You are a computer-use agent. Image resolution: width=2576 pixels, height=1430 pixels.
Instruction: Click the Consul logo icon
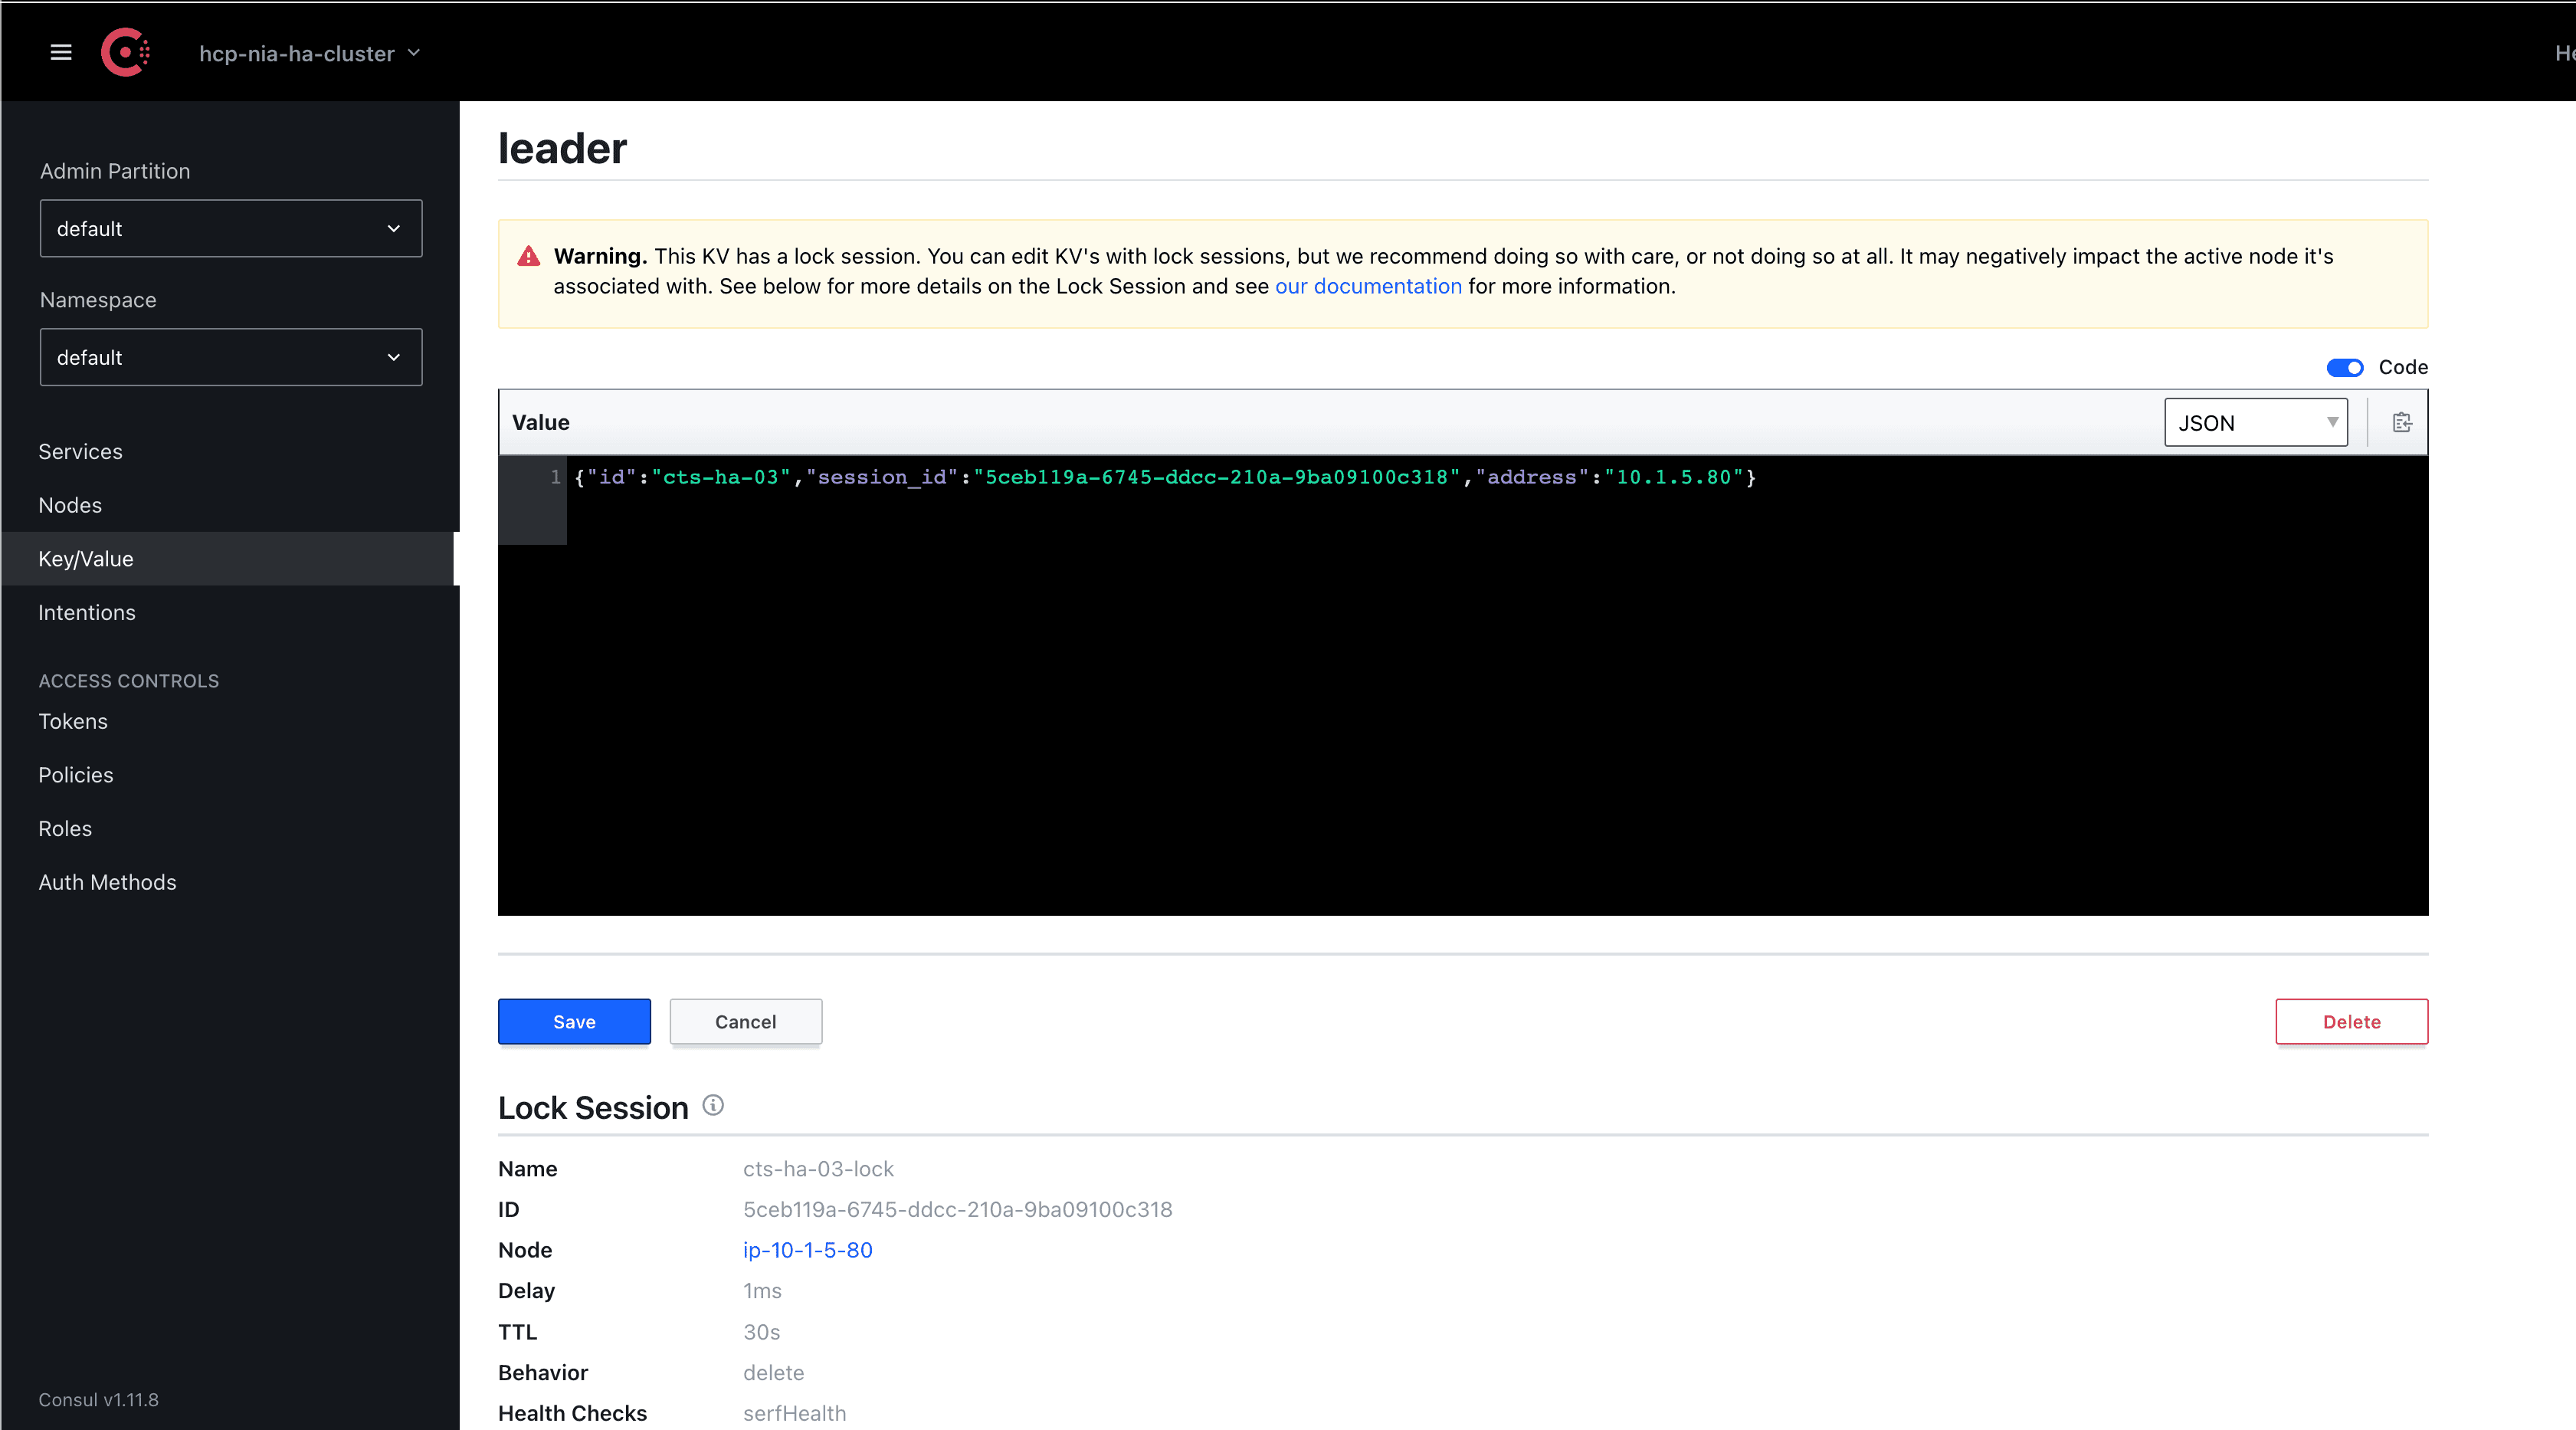click(125, 52)
